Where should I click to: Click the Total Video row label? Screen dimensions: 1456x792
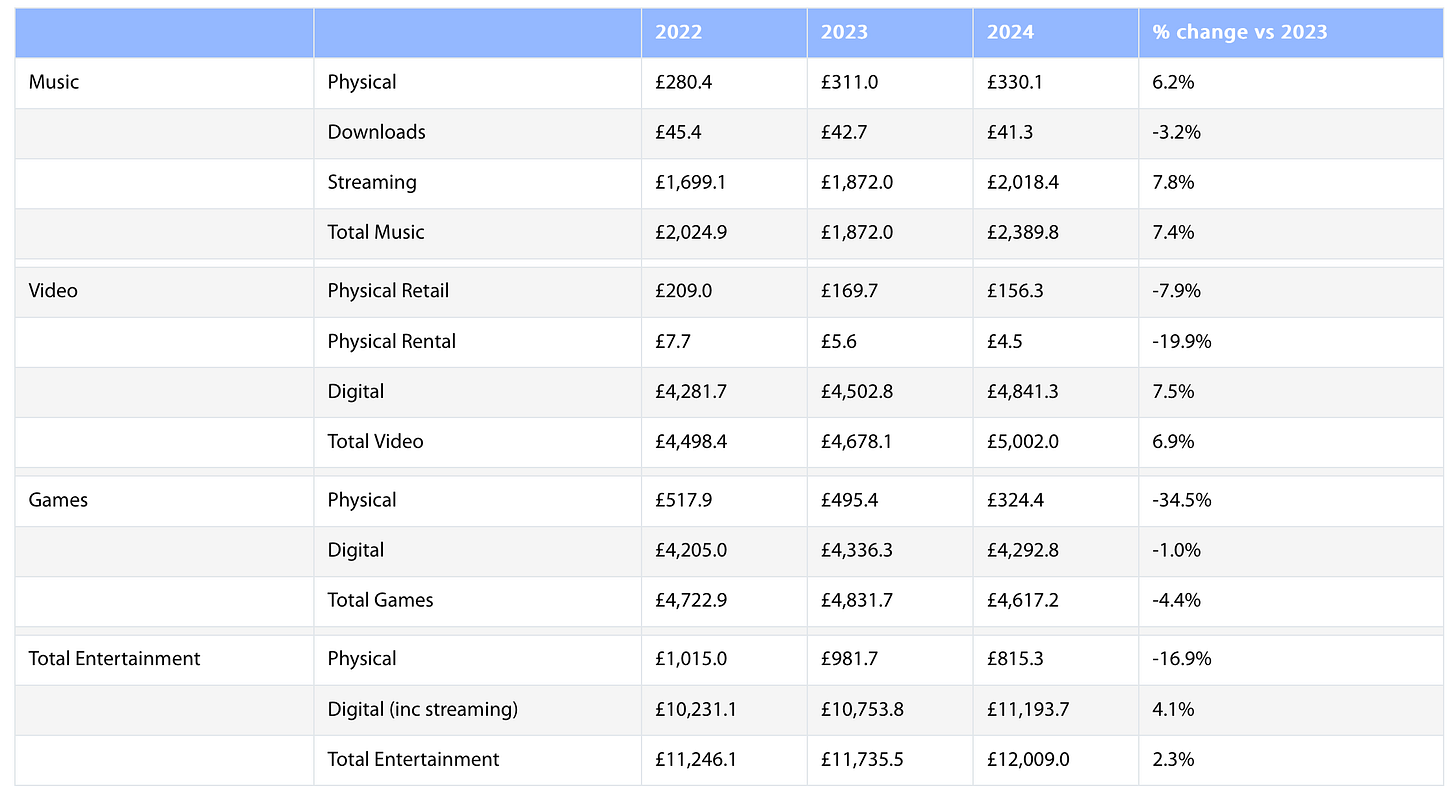click(x=376, y=441)
